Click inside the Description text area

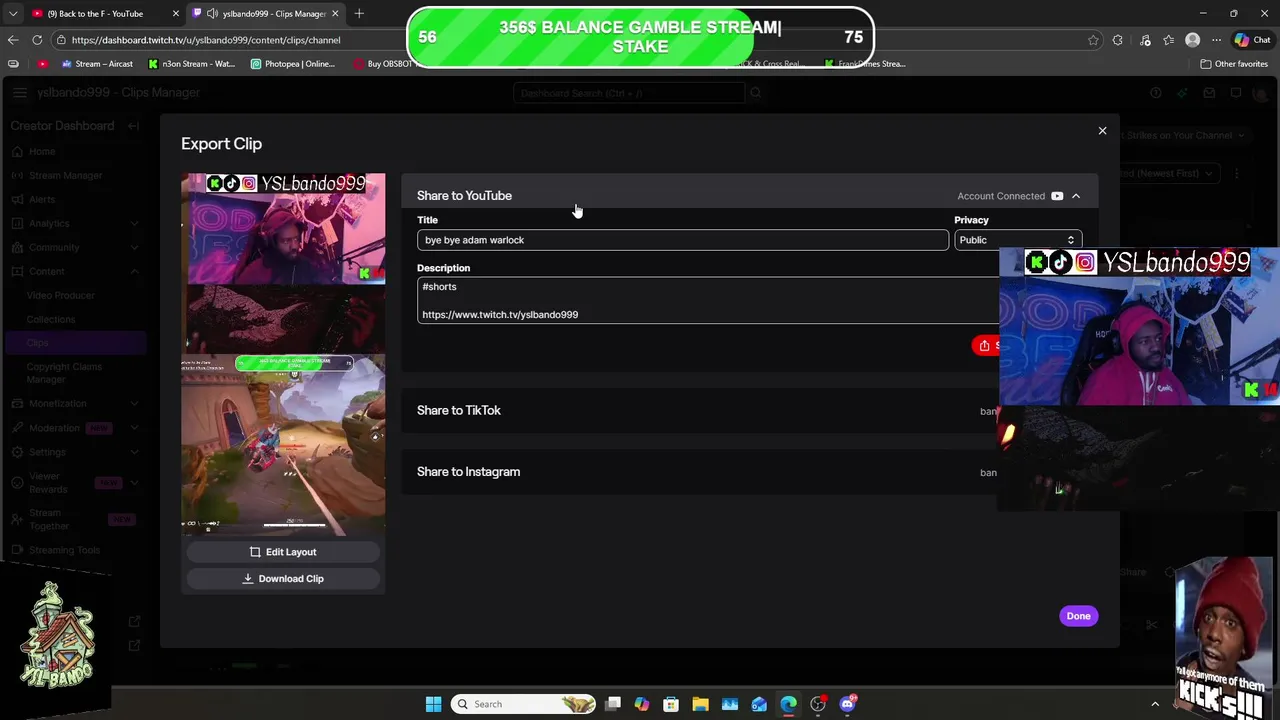point(708,300)
